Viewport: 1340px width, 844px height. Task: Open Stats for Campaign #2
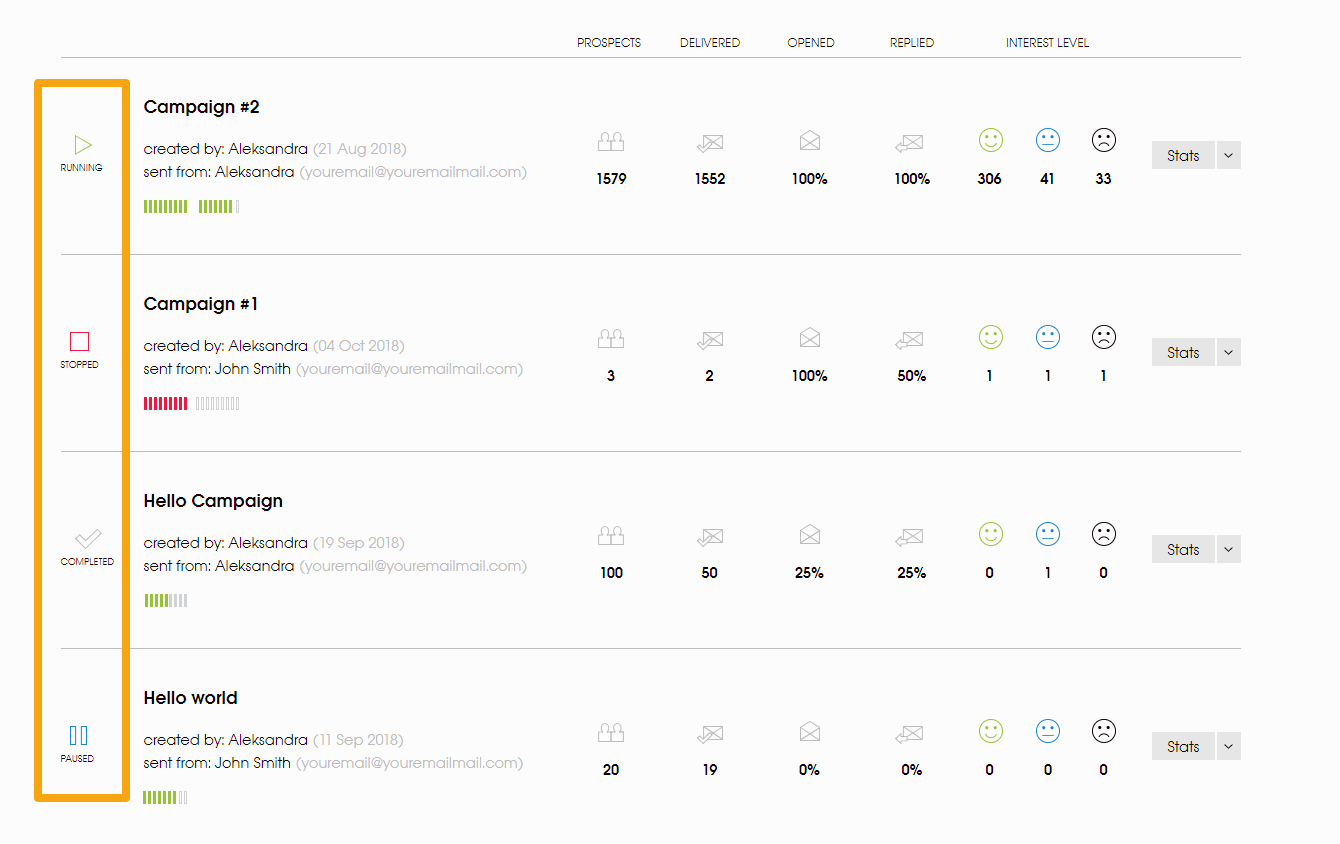pyautogui.click(x=1183, y=155)
